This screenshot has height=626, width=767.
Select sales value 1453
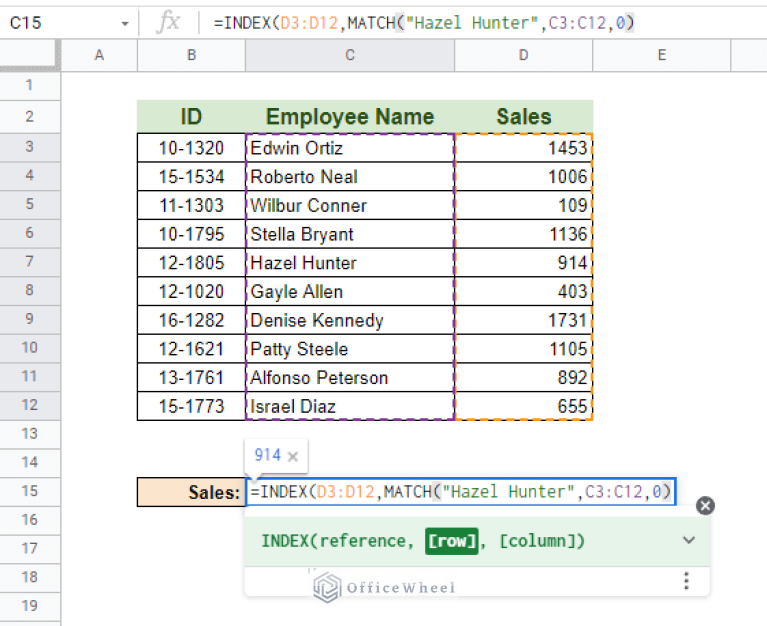523,148
